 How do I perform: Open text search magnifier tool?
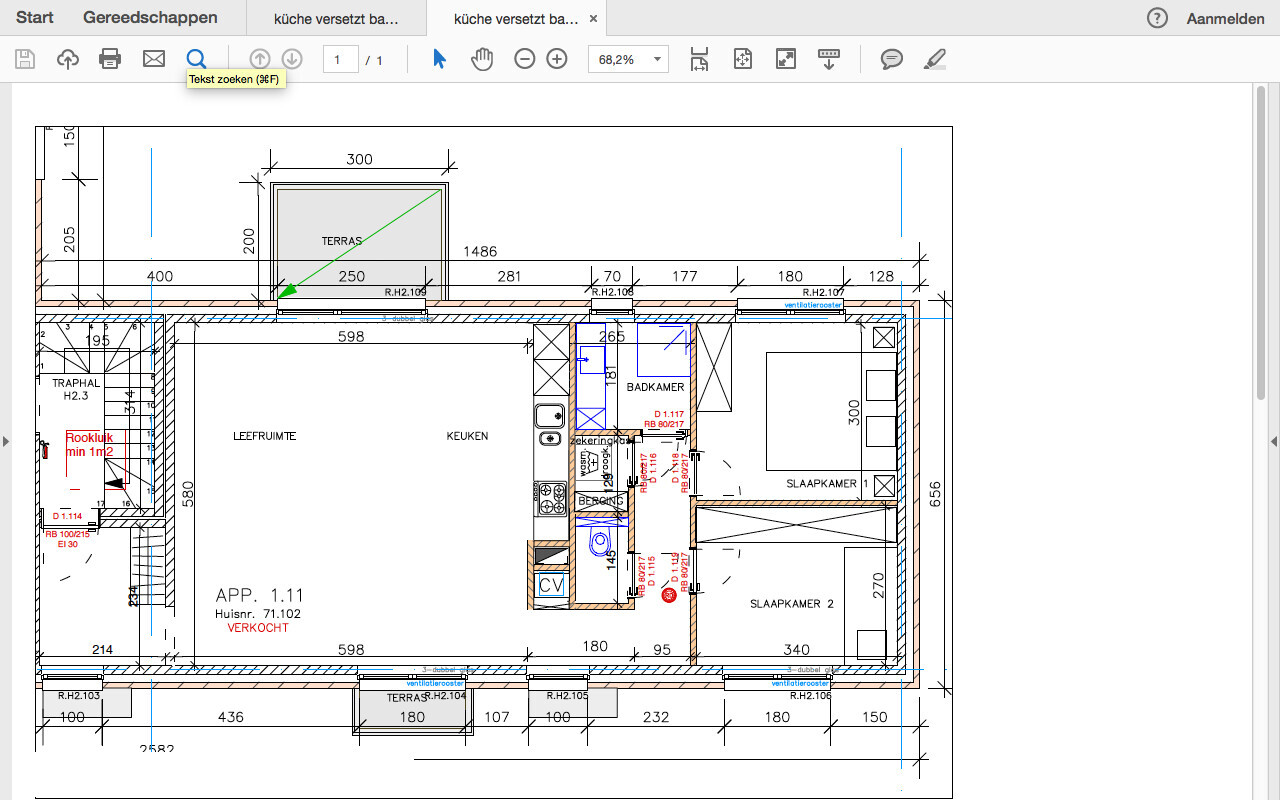click(197, 59)
